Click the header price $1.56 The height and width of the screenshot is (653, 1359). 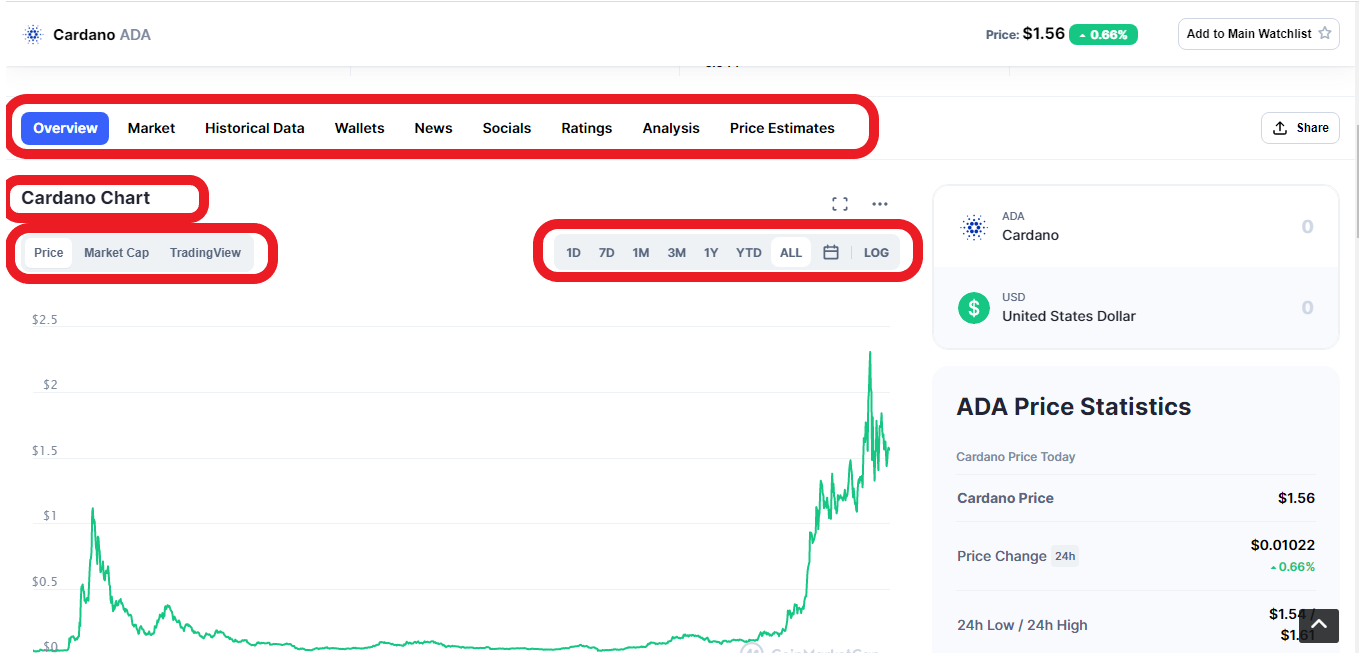(1043, 34)
